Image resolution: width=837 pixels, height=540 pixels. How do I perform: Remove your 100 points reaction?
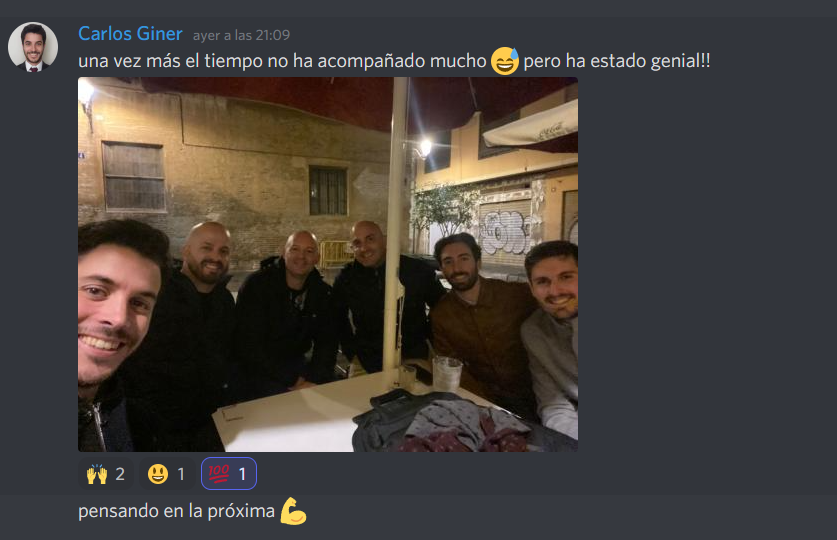228,474
